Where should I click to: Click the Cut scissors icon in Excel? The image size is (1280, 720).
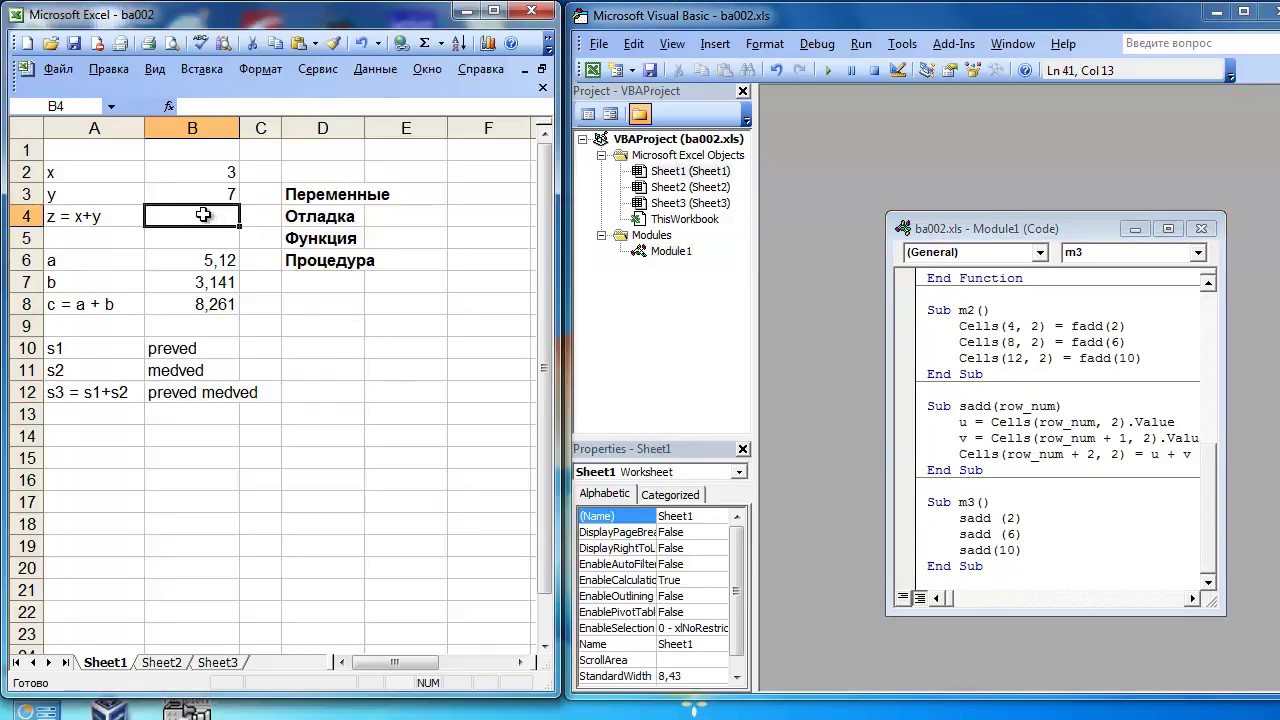point(252,43)
